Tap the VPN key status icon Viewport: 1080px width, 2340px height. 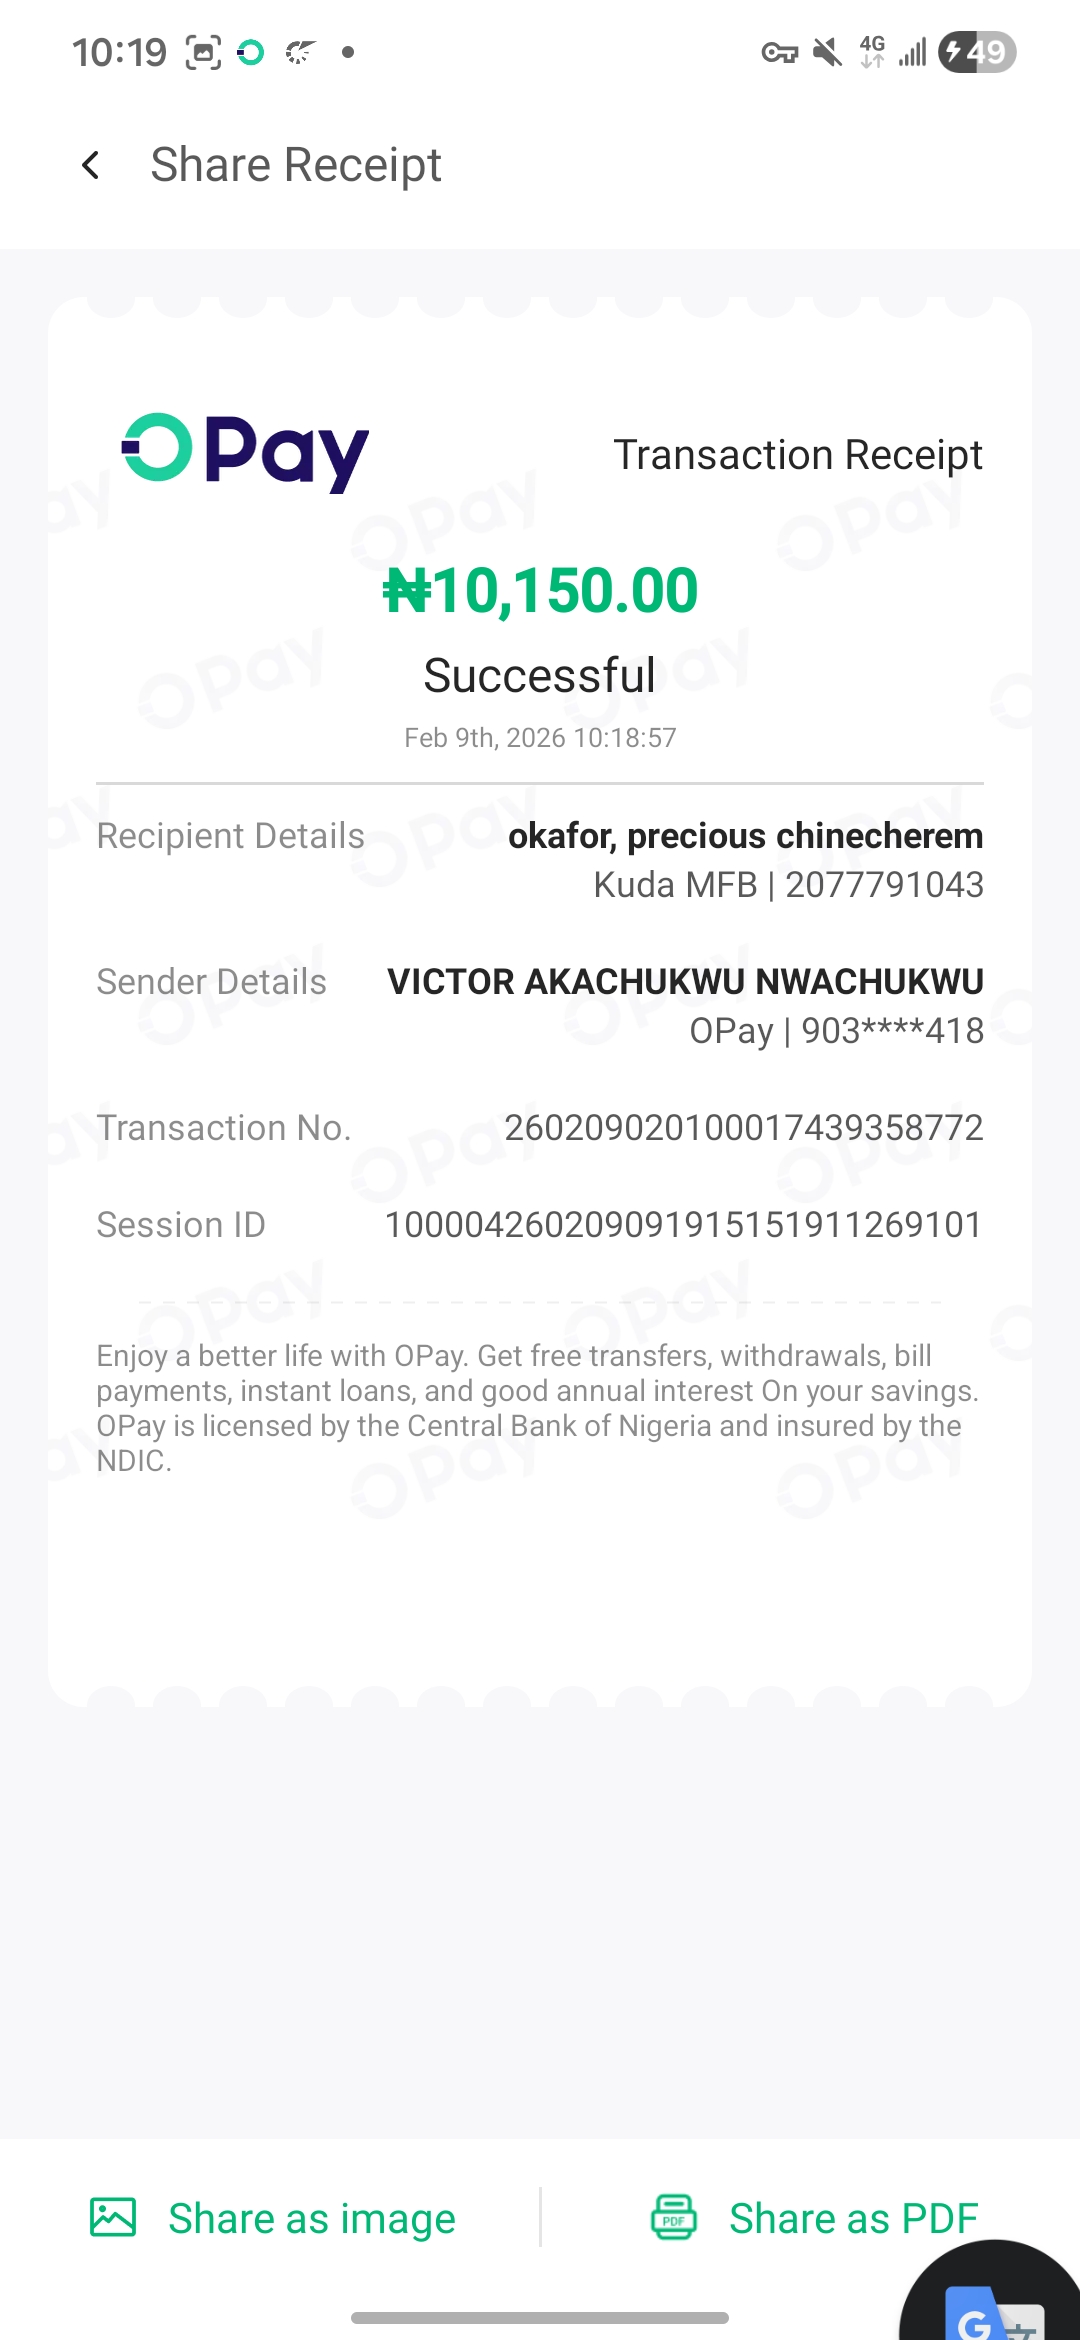coord(779,52)
